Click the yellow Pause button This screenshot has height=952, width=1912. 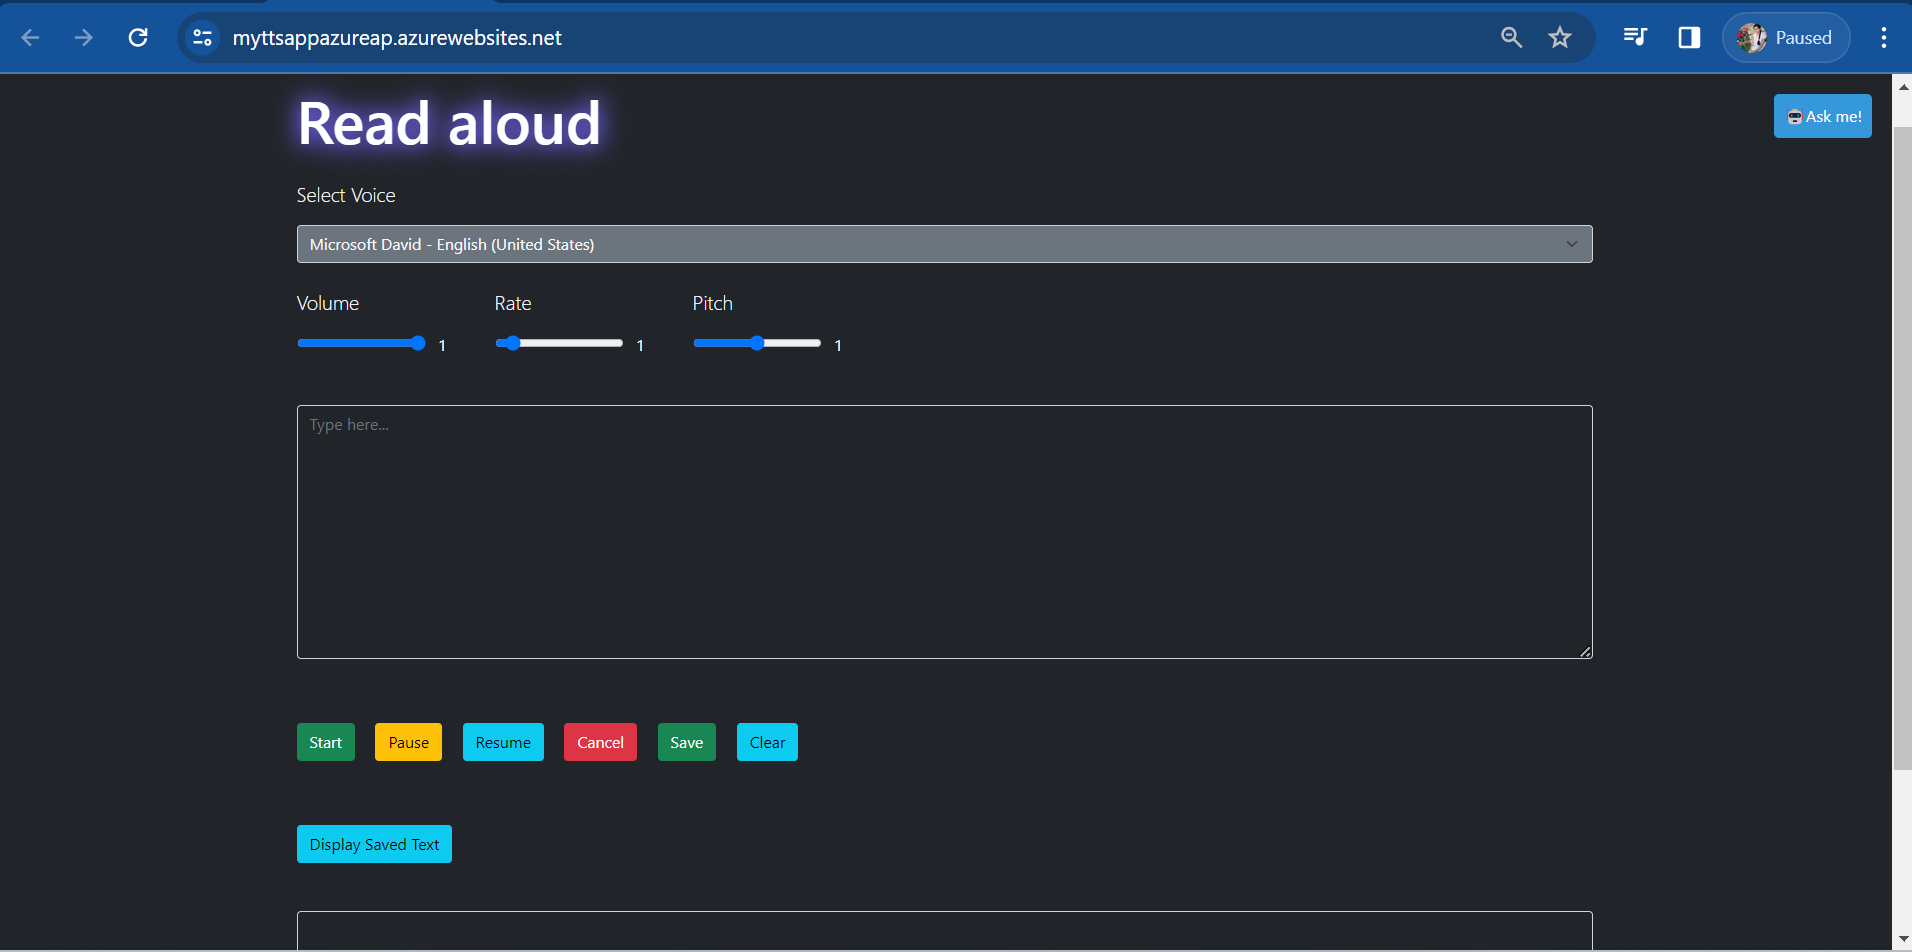pyautogui.click(x=408, y=742)
